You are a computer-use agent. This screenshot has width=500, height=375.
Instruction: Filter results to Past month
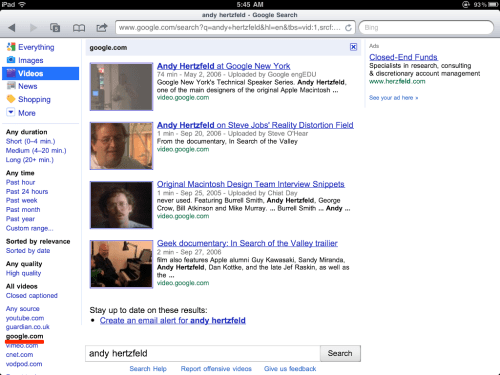click(23, 210)
